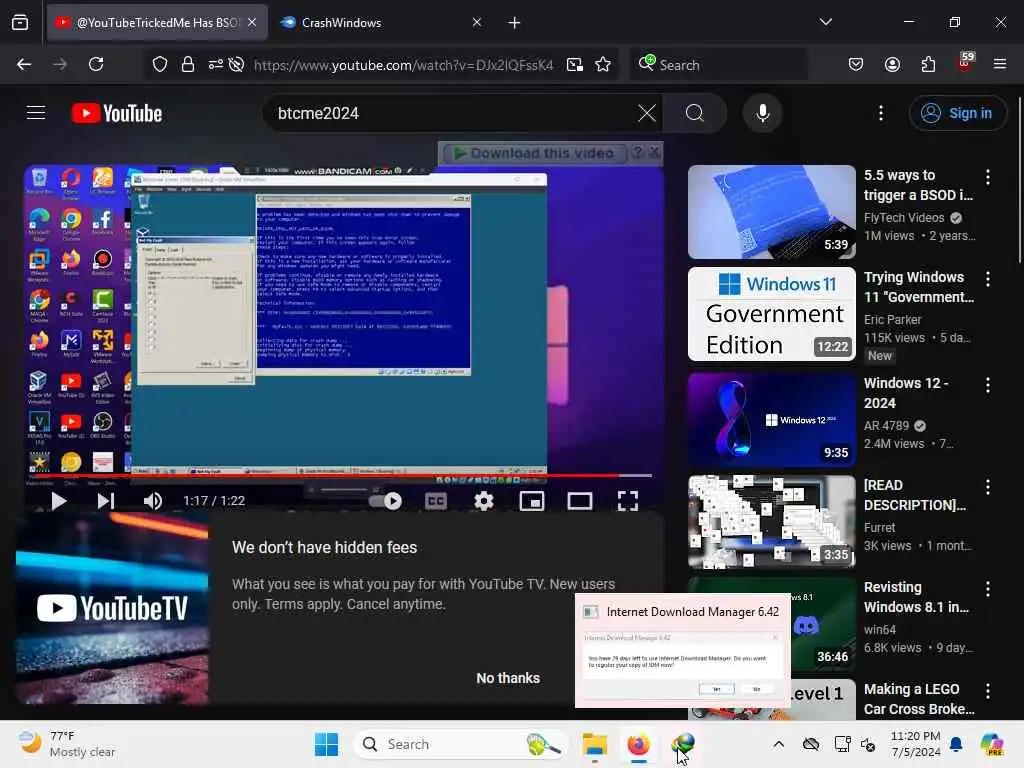Screen dimensions: 1024x768
Task: Open more options for READ DESCRIPTION video
Action: pyautogui.click(x=987, y=487)
